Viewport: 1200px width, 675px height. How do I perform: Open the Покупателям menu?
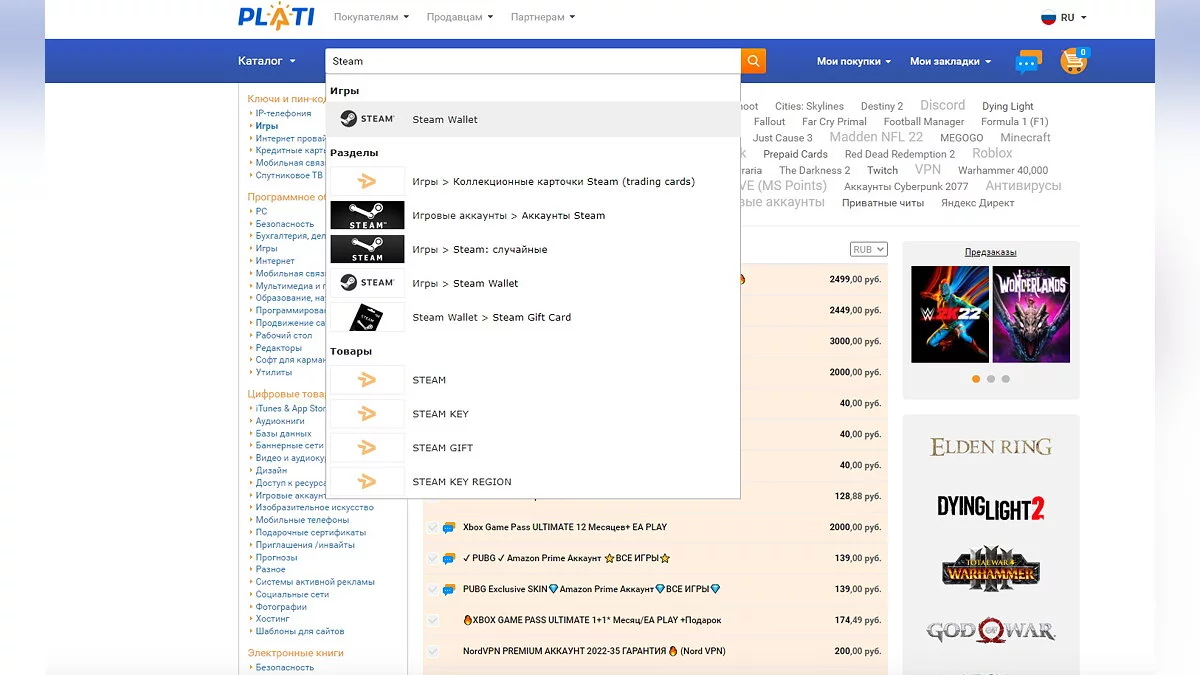pyautogui.click(x=371, y=17)
